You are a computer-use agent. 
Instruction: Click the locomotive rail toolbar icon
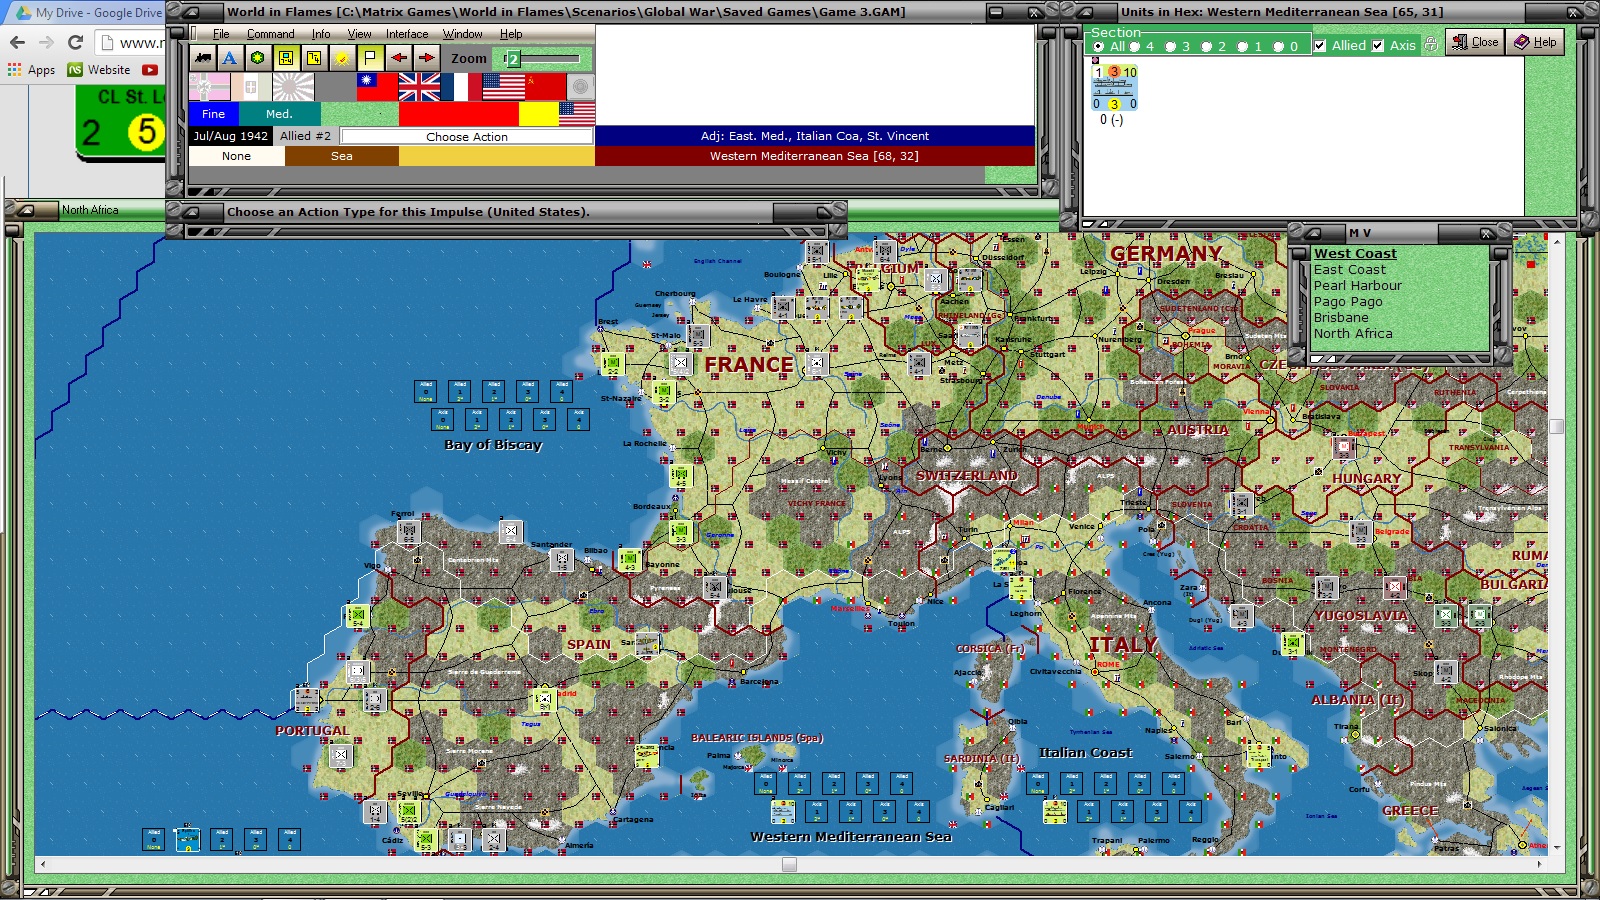(x=203, y=58)
